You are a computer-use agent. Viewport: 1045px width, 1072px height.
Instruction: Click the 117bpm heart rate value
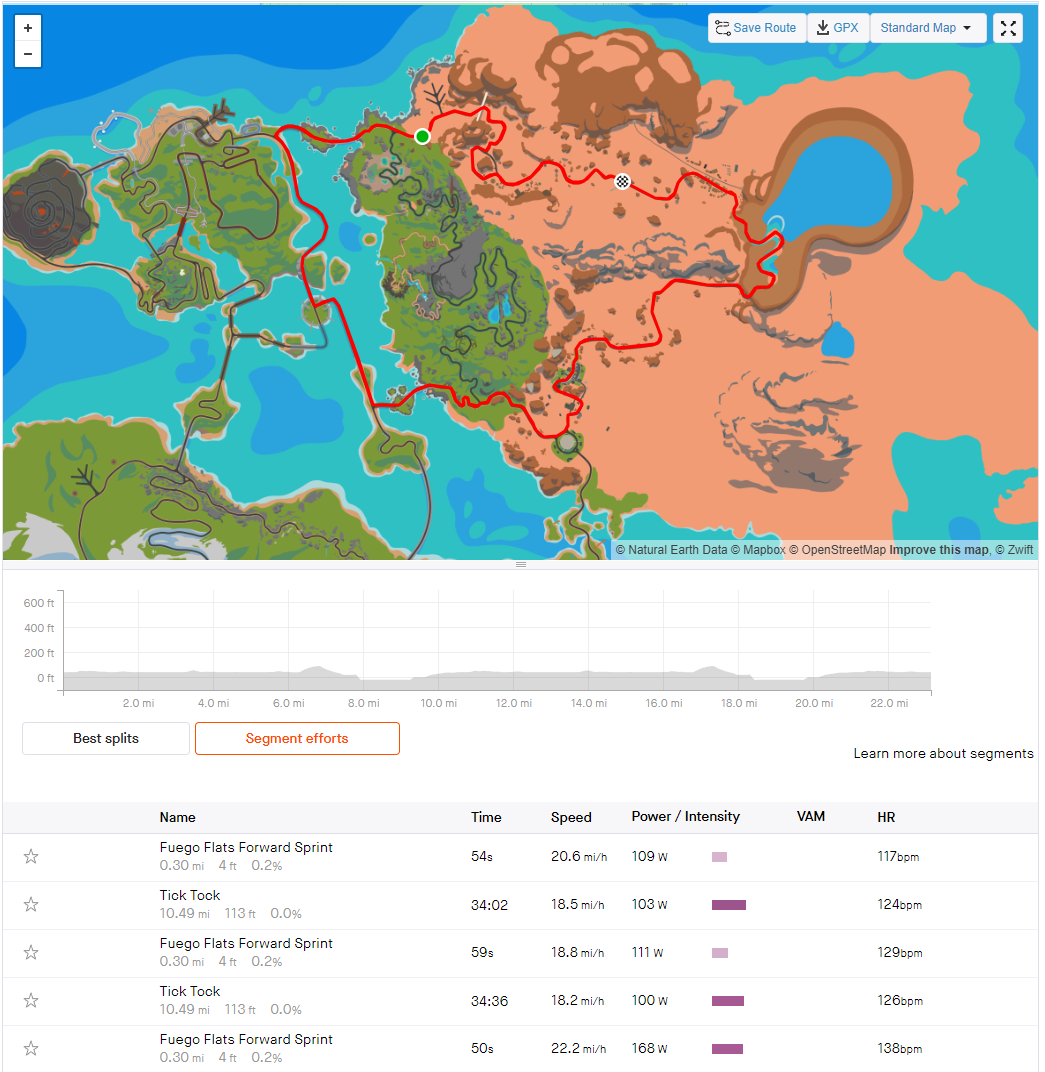[x=898, y=857]
